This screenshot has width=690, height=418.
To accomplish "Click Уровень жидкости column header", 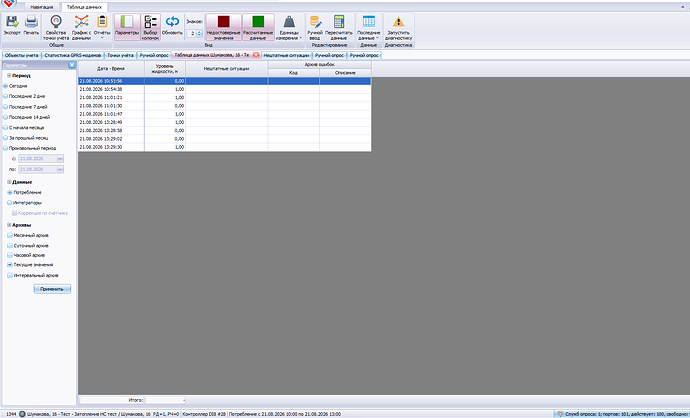I will point(165,69).
